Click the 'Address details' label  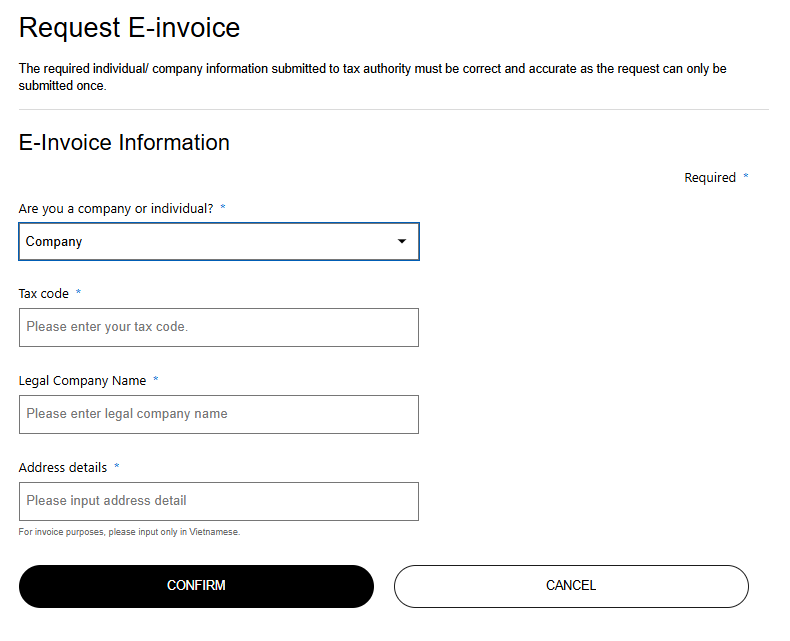click(63, 467)
